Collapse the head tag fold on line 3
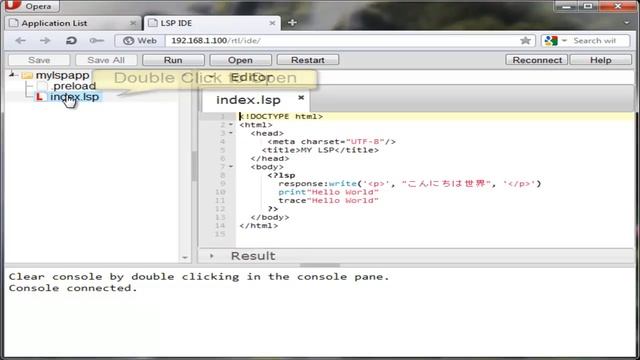640x360 pixels. 231,133
